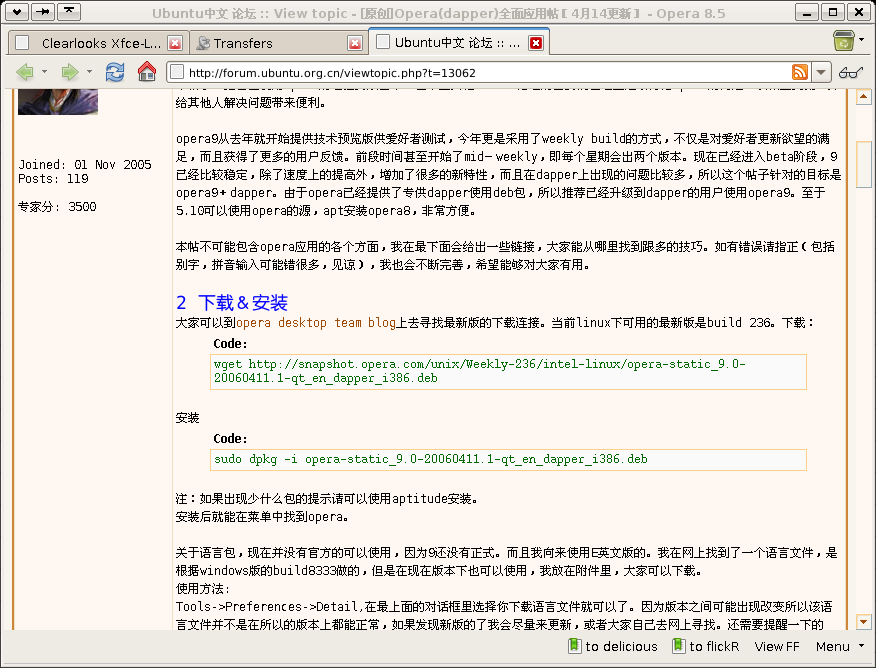Open the home page with the house icon
Viewport: 876px width, 668px height.
coord(147,71)
